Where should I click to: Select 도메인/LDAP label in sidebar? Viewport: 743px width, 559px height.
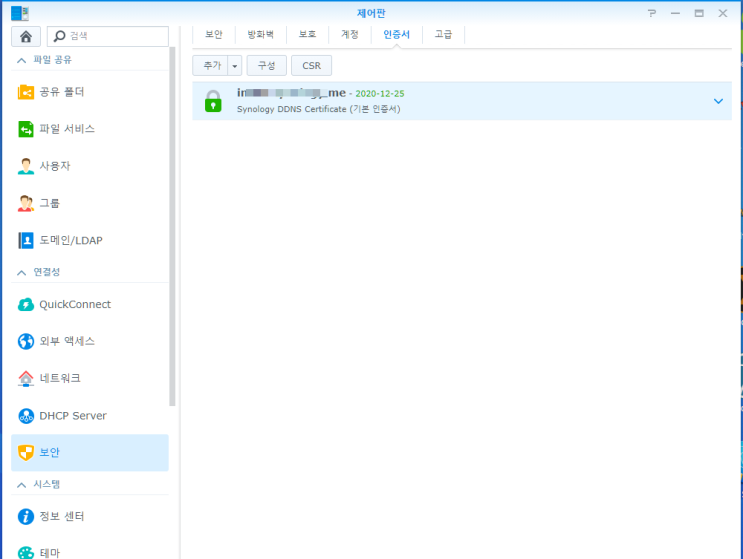(71, 241)
